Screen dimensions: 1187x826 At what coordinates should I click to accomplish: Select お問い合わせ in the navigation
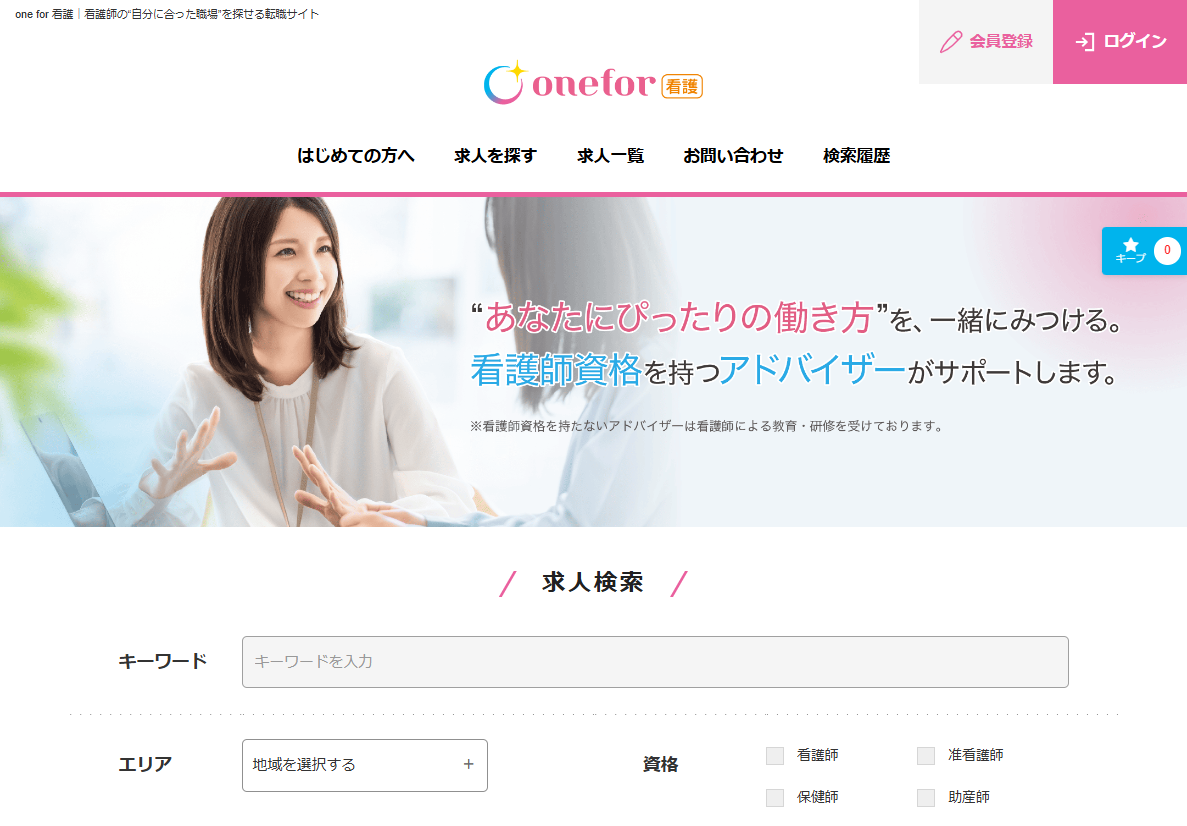(733, 155)
